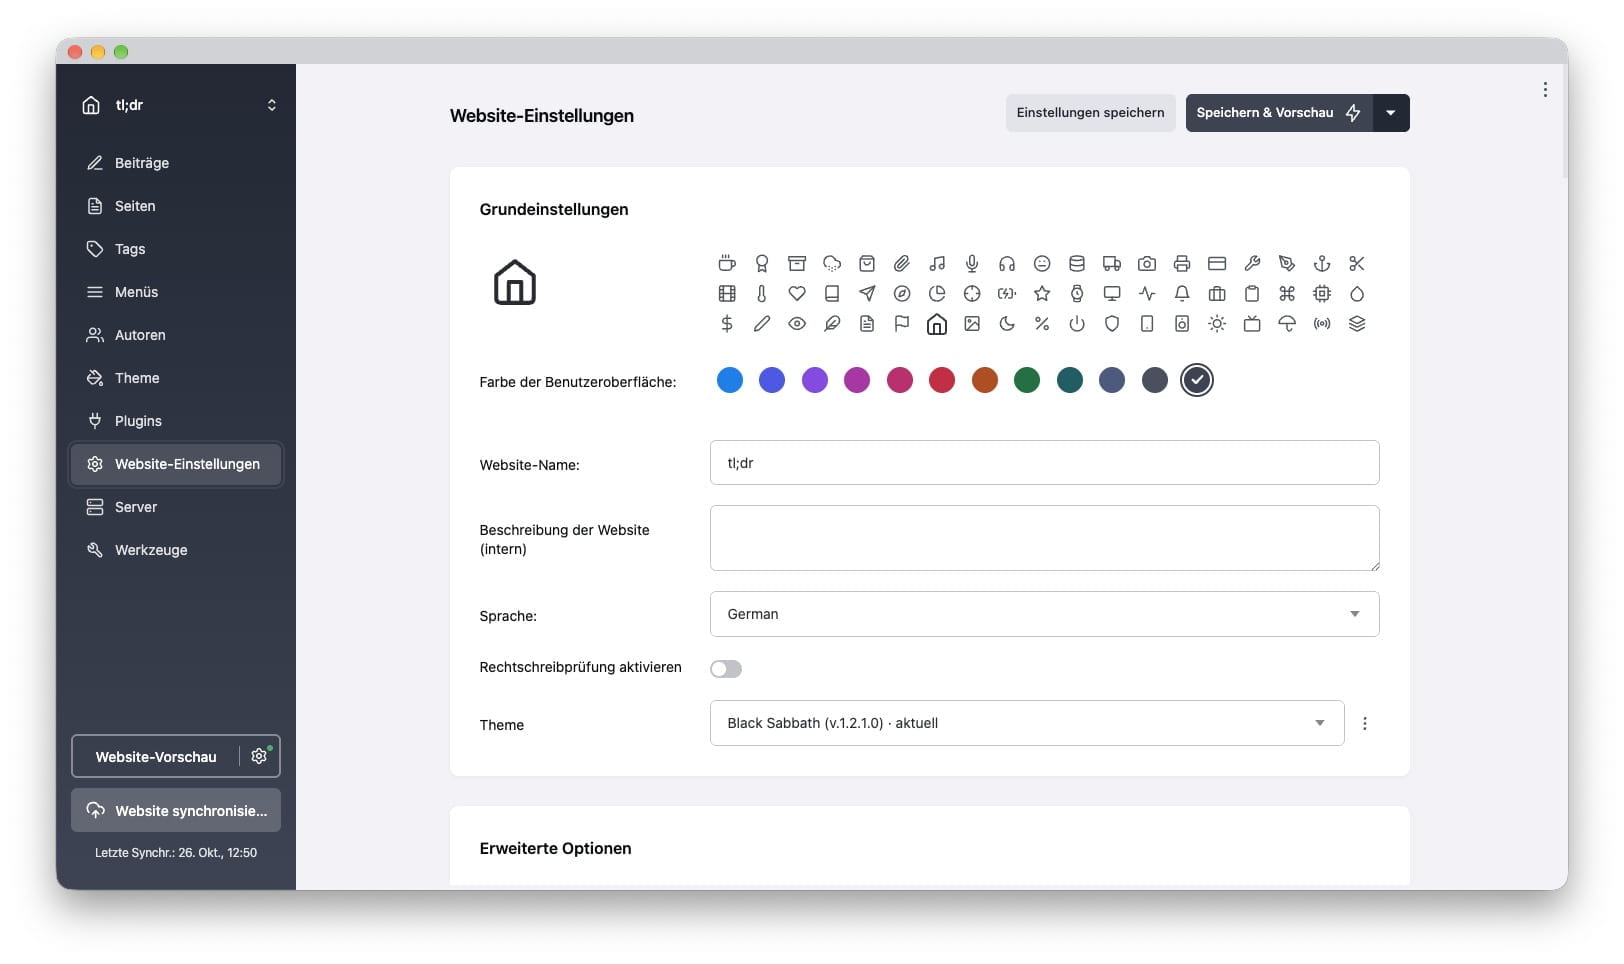
Task: Select the flag website icon
Action: pyautogui.click(x=902, y=324)
